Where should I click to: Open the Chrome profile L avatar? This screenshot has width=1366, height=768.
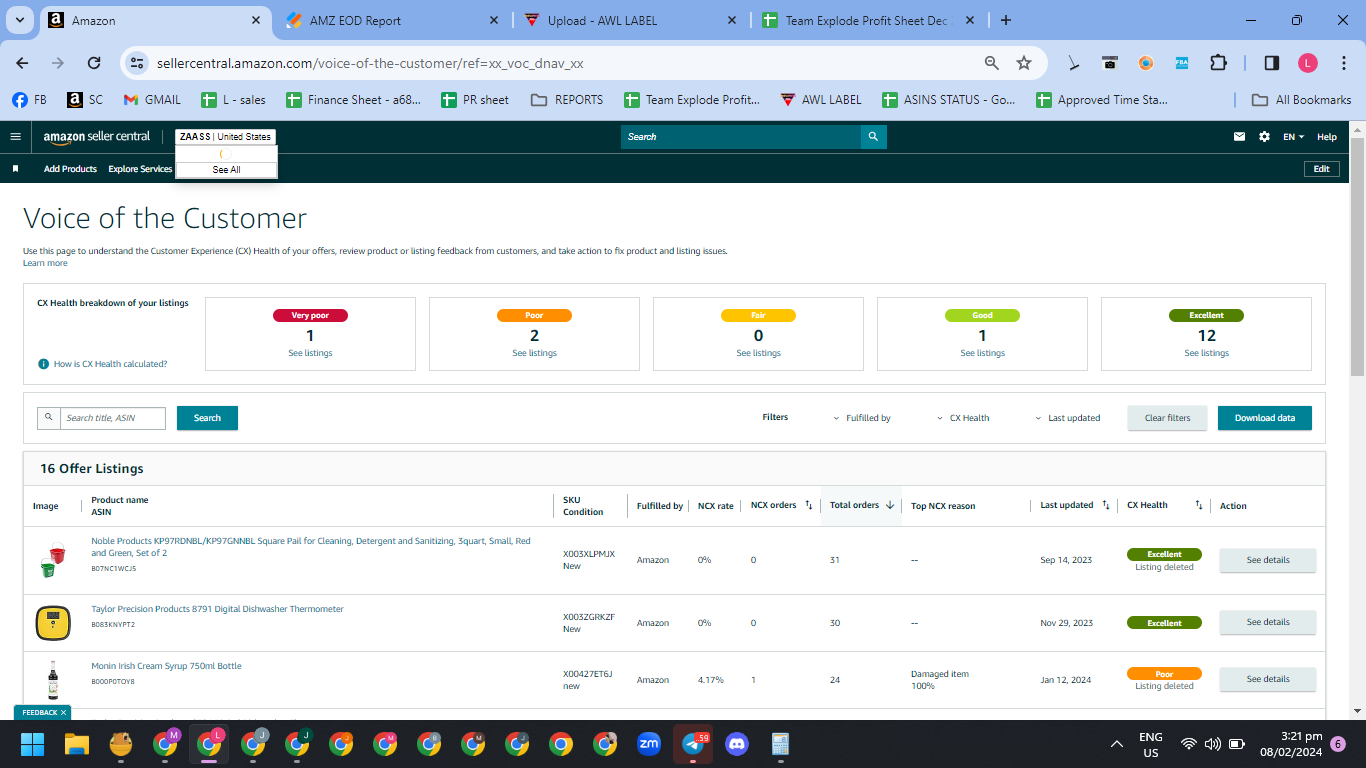pos(1308,63)
